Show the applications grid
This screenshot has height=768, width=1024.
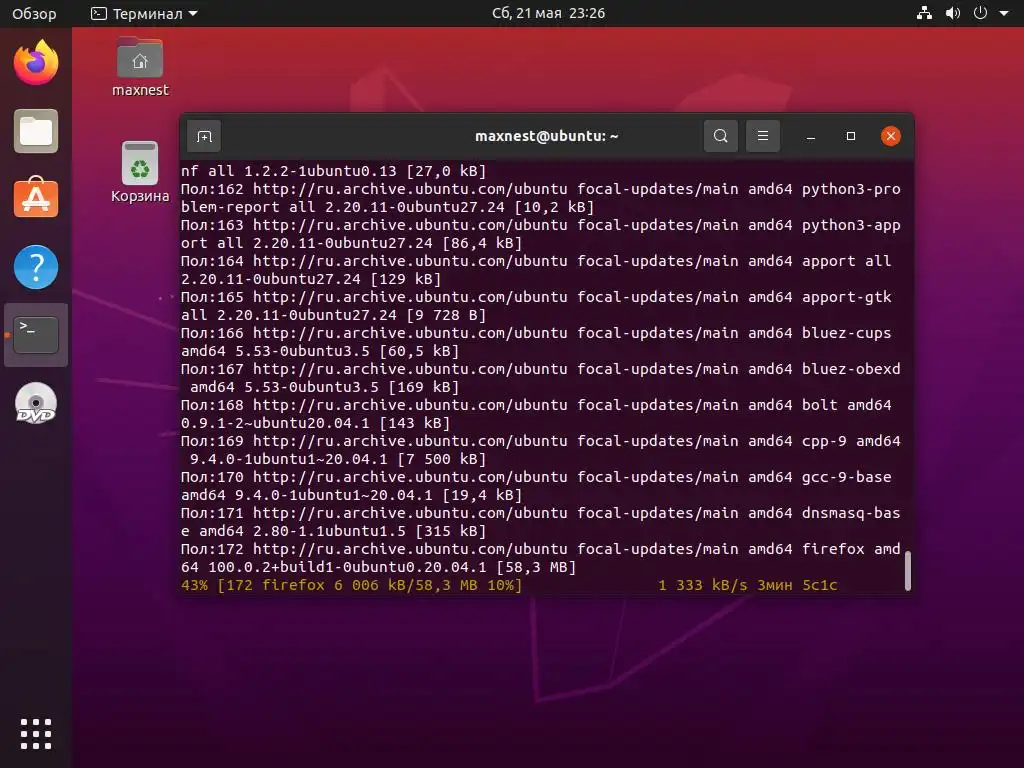click(x=36, y=734)
